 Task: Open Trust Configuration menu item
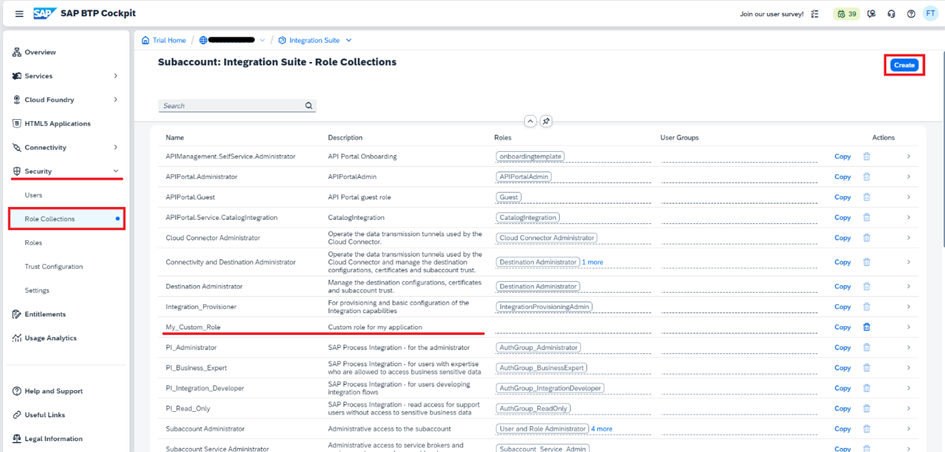(x=54, y=266)
